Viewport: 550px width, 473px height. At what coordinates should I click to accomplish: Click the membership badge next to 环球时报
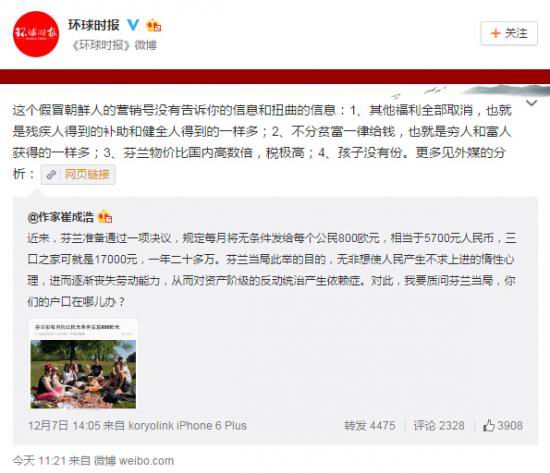click(154, 26)
